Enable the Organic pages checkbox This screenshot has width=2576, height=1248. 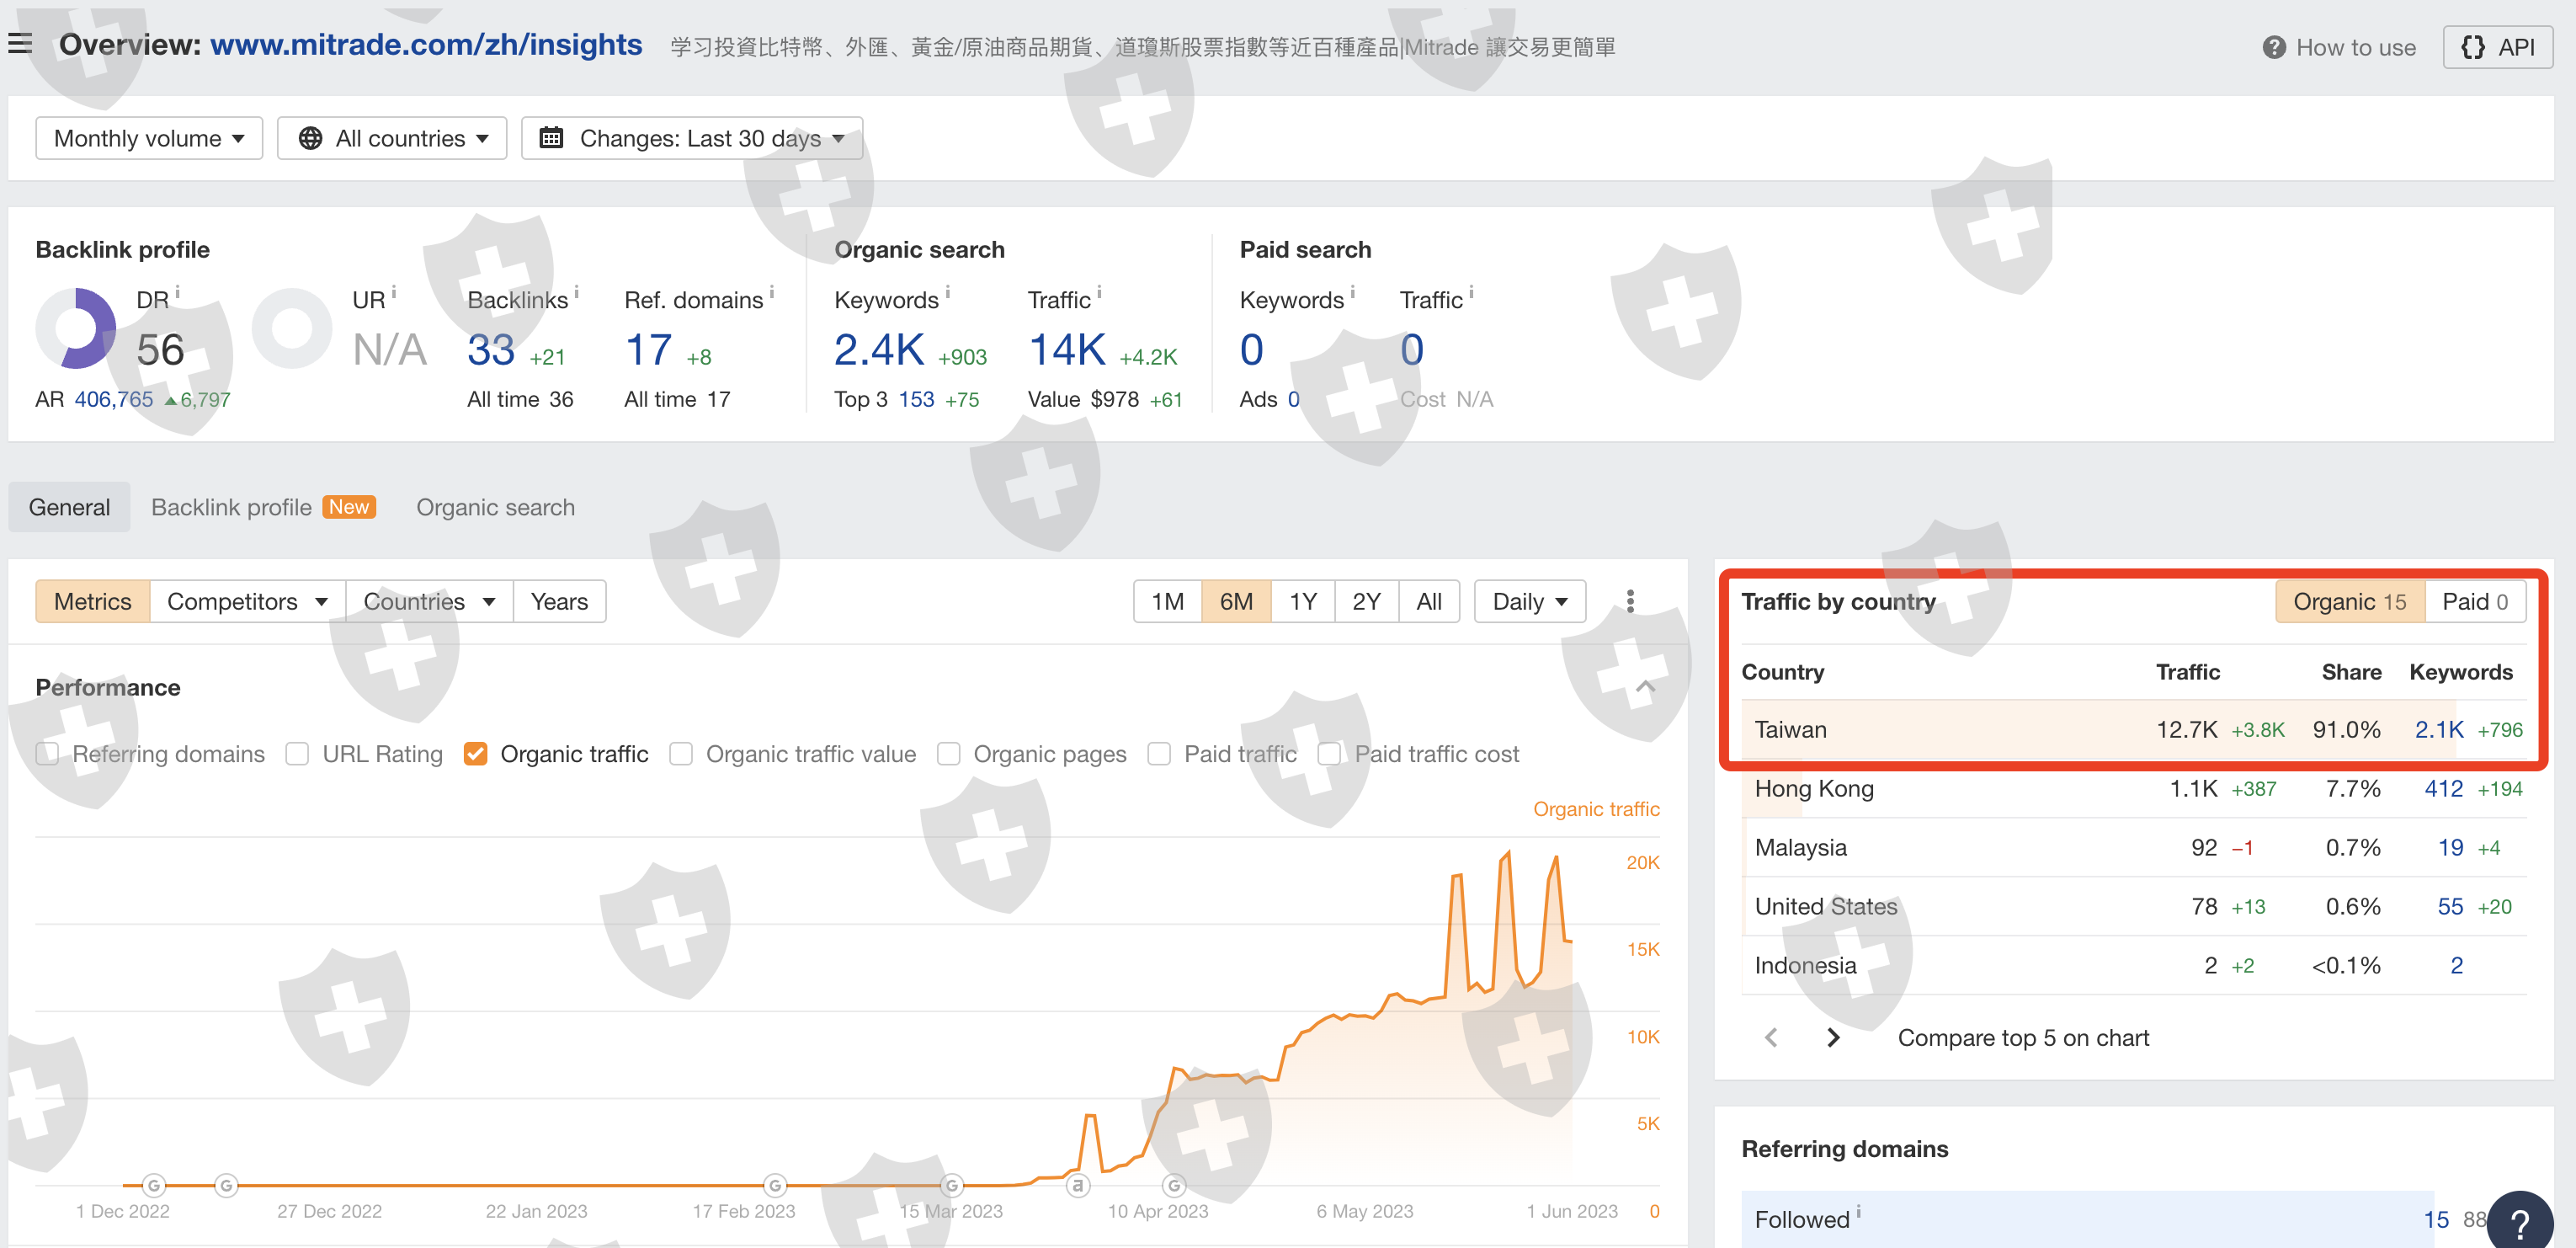click(x=949, y=754)
